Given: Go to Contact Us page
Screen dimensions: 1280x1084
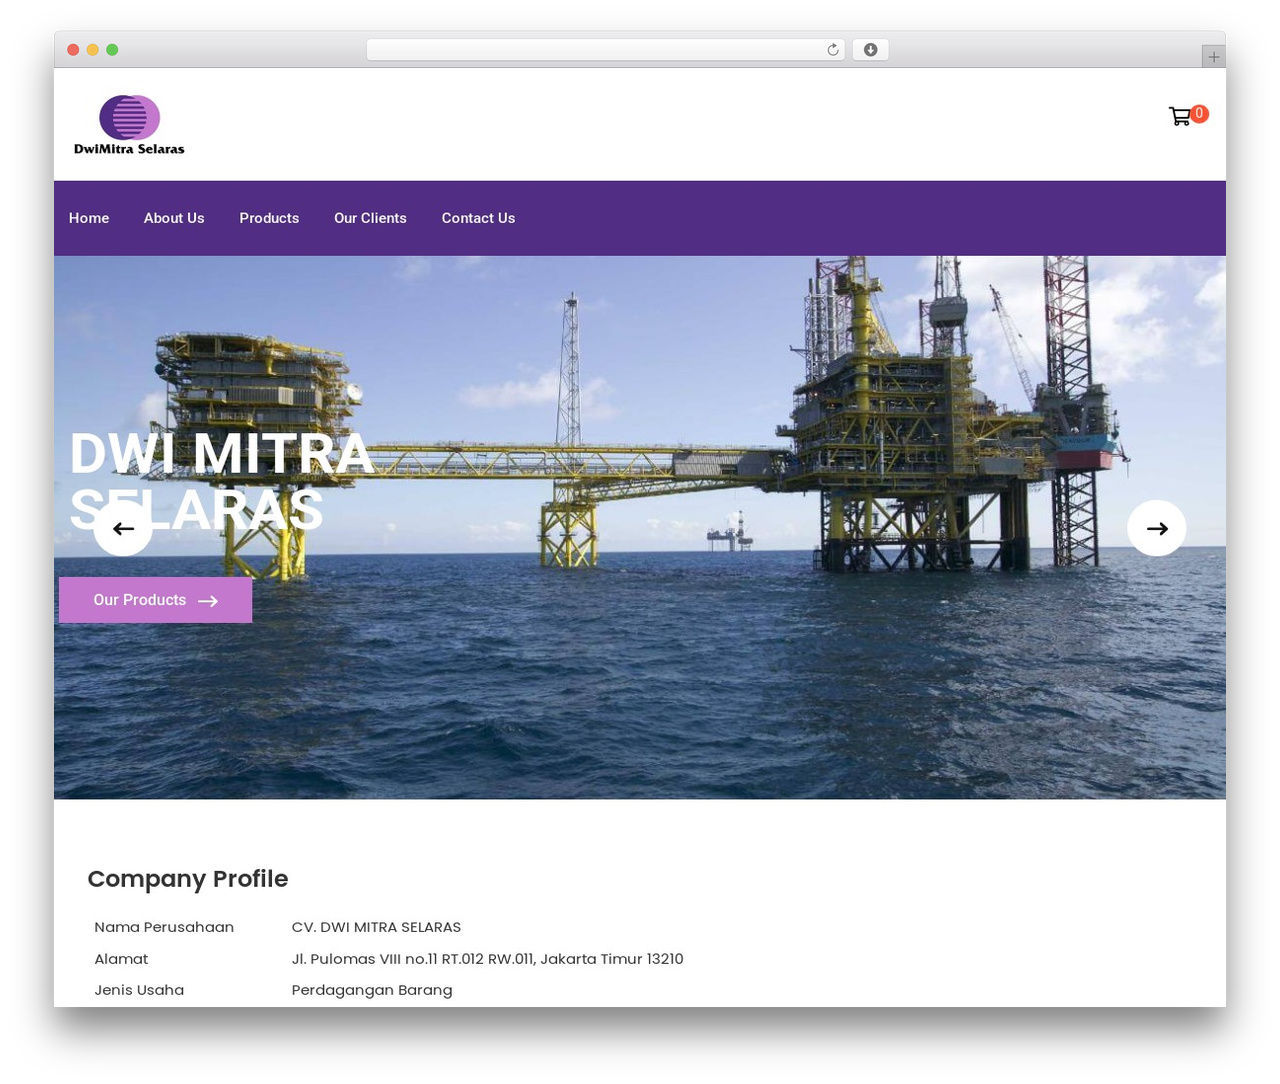Looking at the screenshot, I should tap(478, 218).
